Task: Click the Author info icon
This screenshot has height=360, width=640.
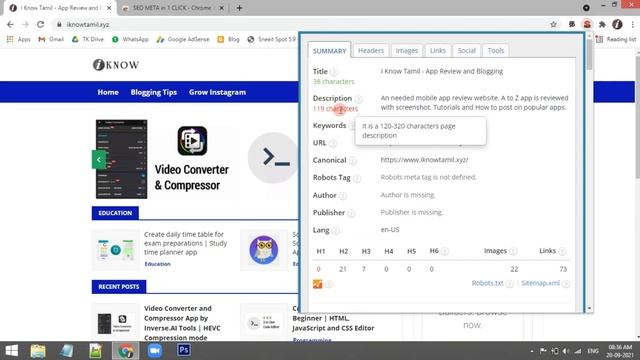Action: tap(343, 196)
